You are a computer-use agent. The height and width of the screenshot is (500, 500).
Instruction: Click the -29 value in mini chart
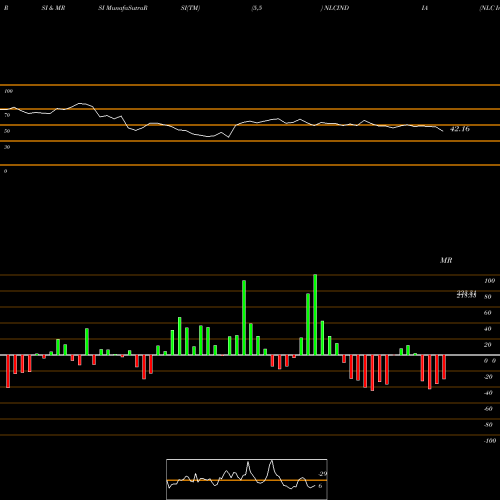(x=322, y=474)
